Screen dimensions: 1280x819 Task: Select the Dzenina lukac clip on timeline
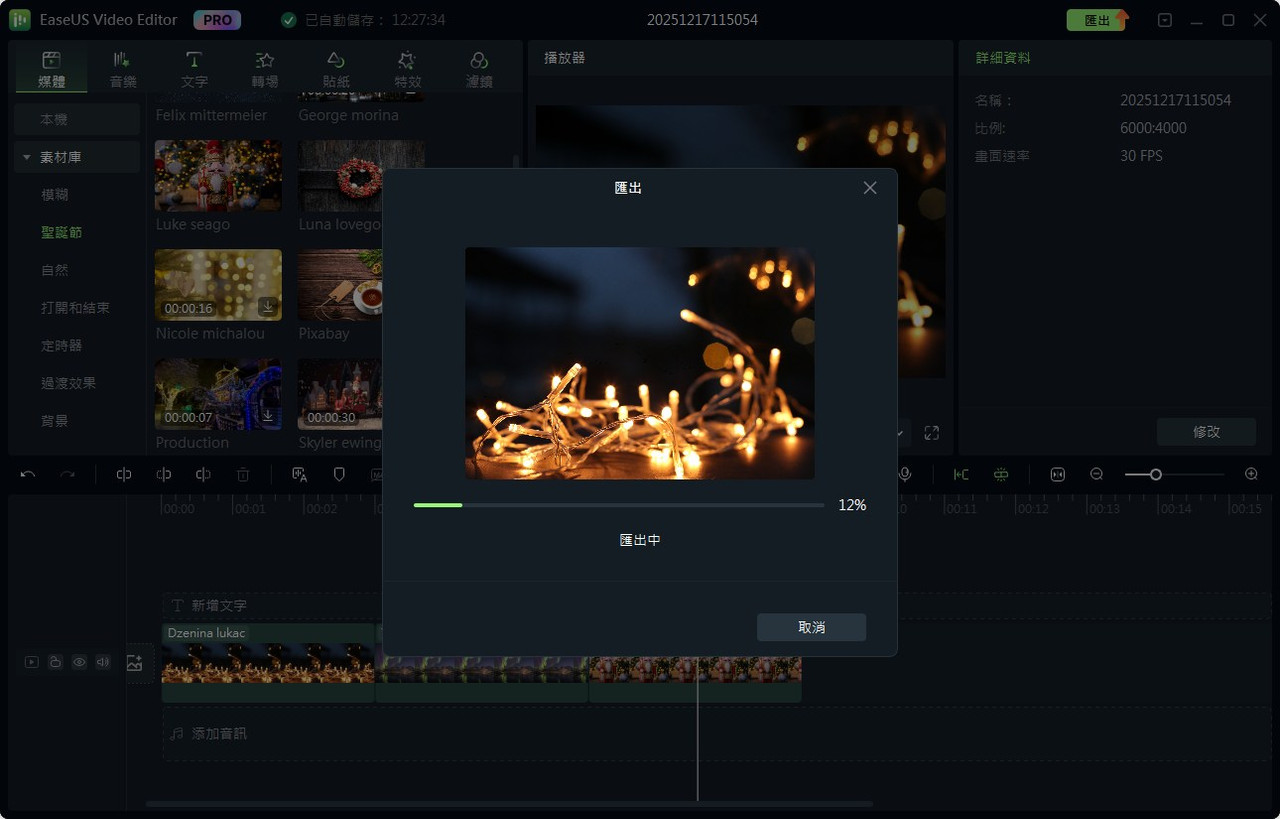click(x=268, y=663)
